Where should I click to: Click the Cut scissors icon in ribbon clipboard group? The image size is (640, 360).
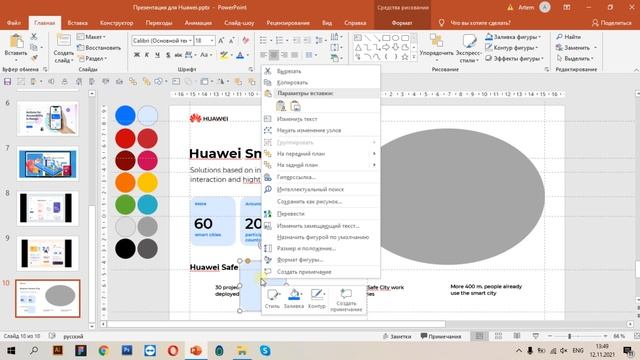[34, 37]
